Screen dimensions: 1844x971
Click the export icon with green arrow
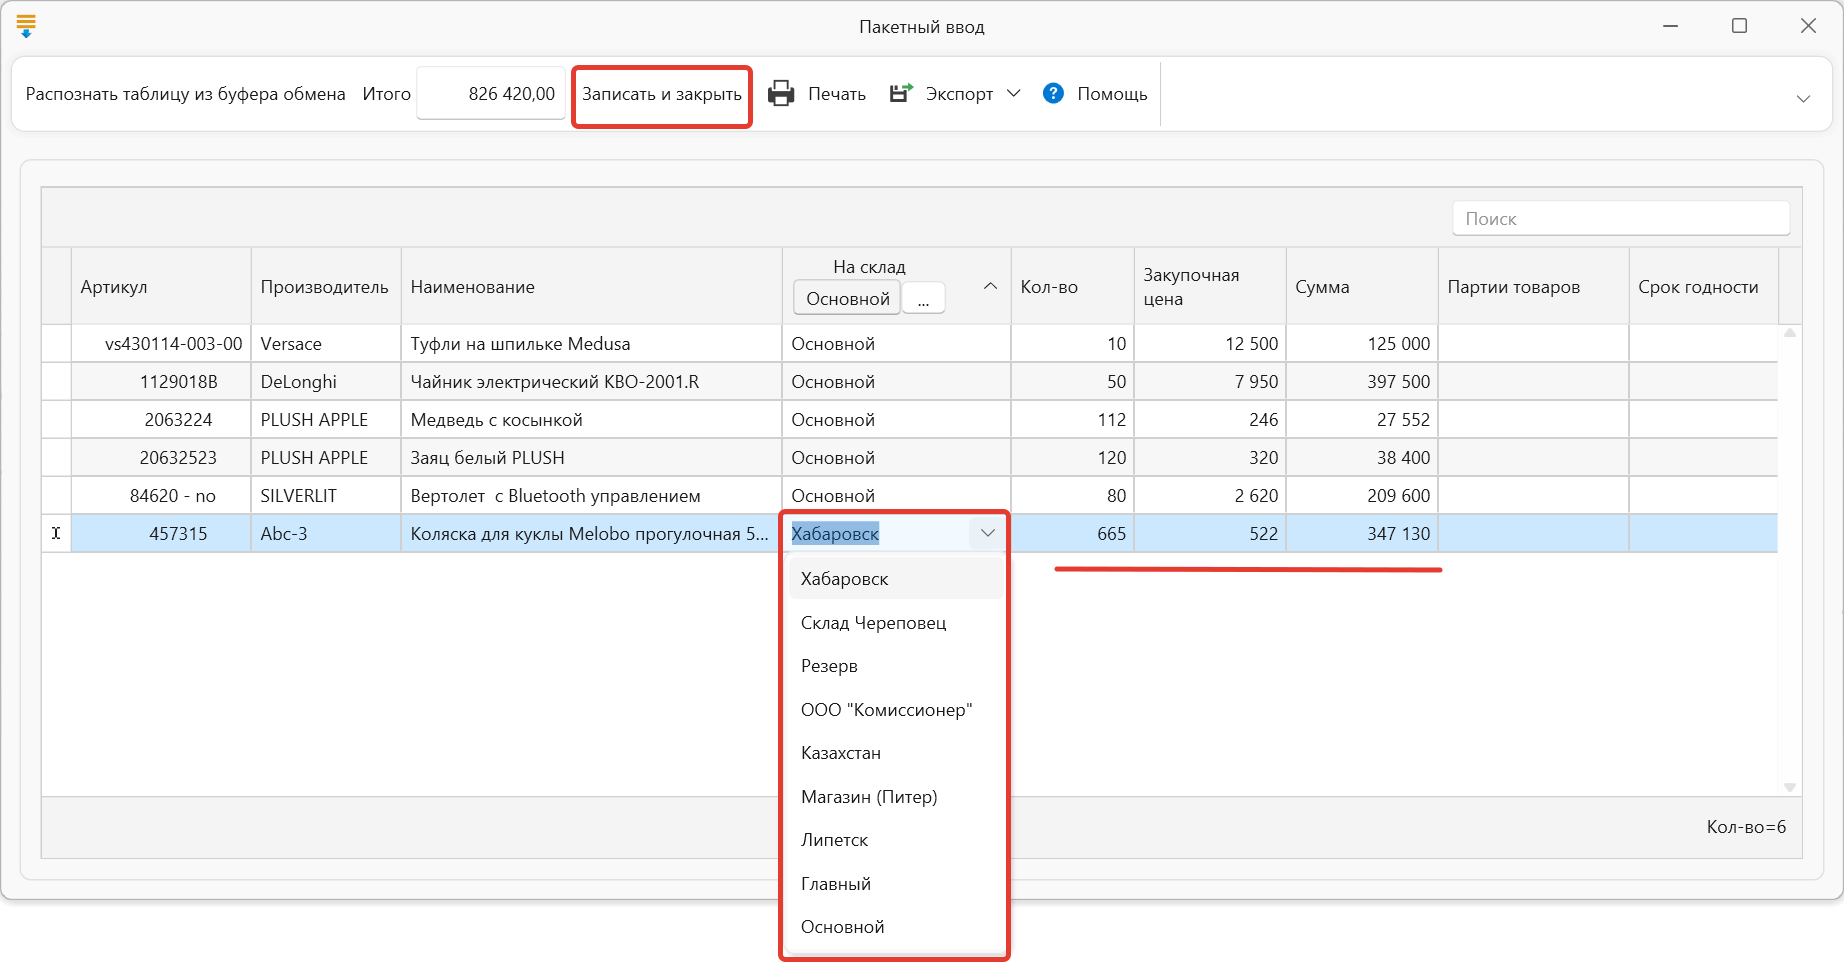901,93
